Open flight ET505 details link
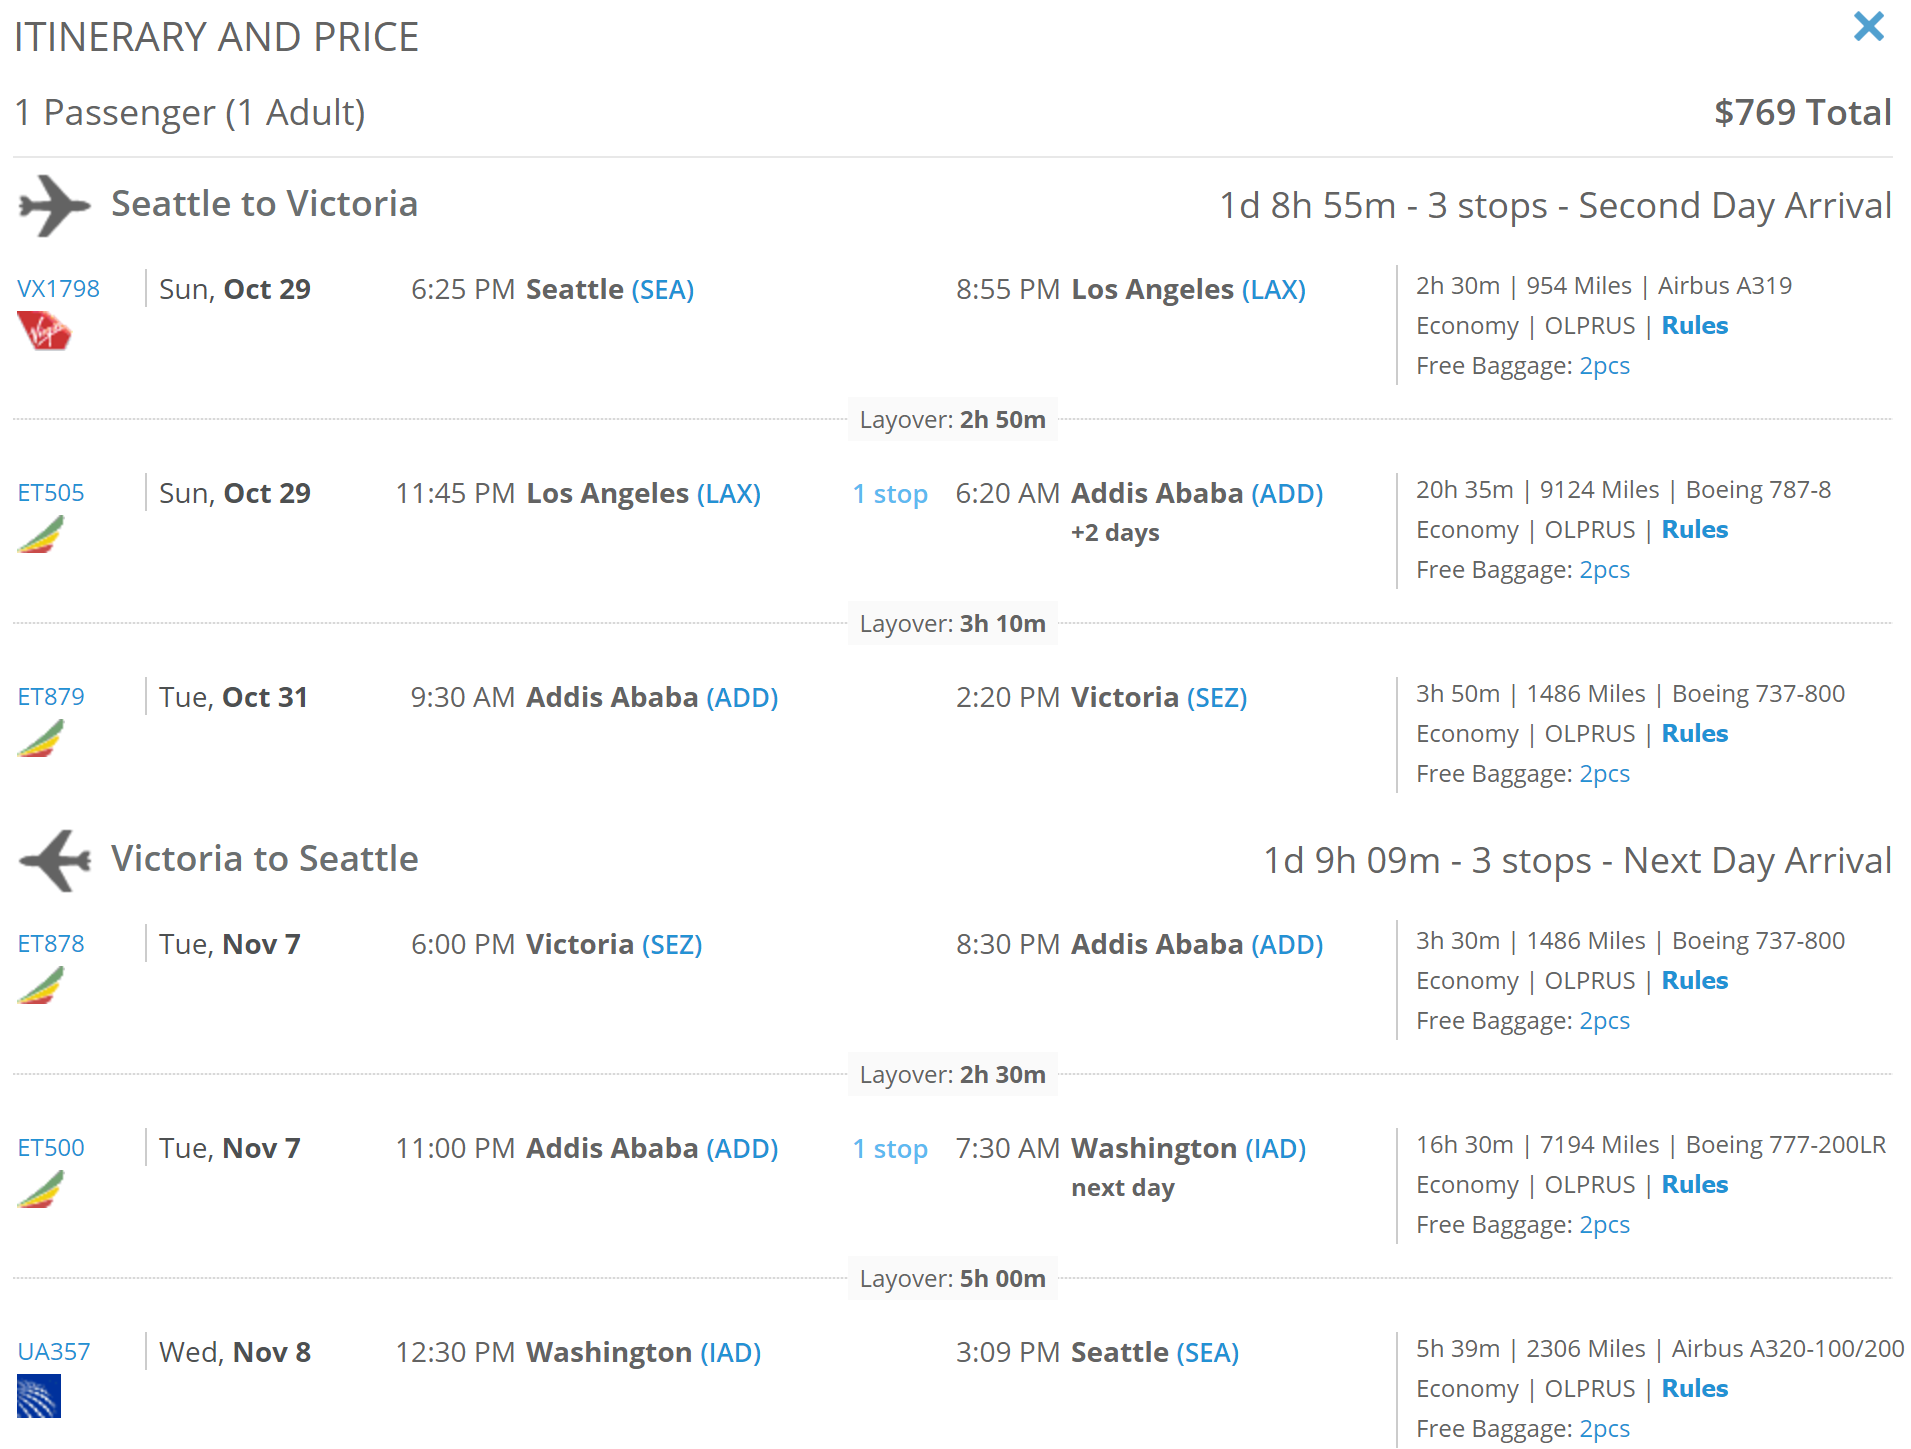The width and height of the screenshot is (1911, 1449). point(51,493)
